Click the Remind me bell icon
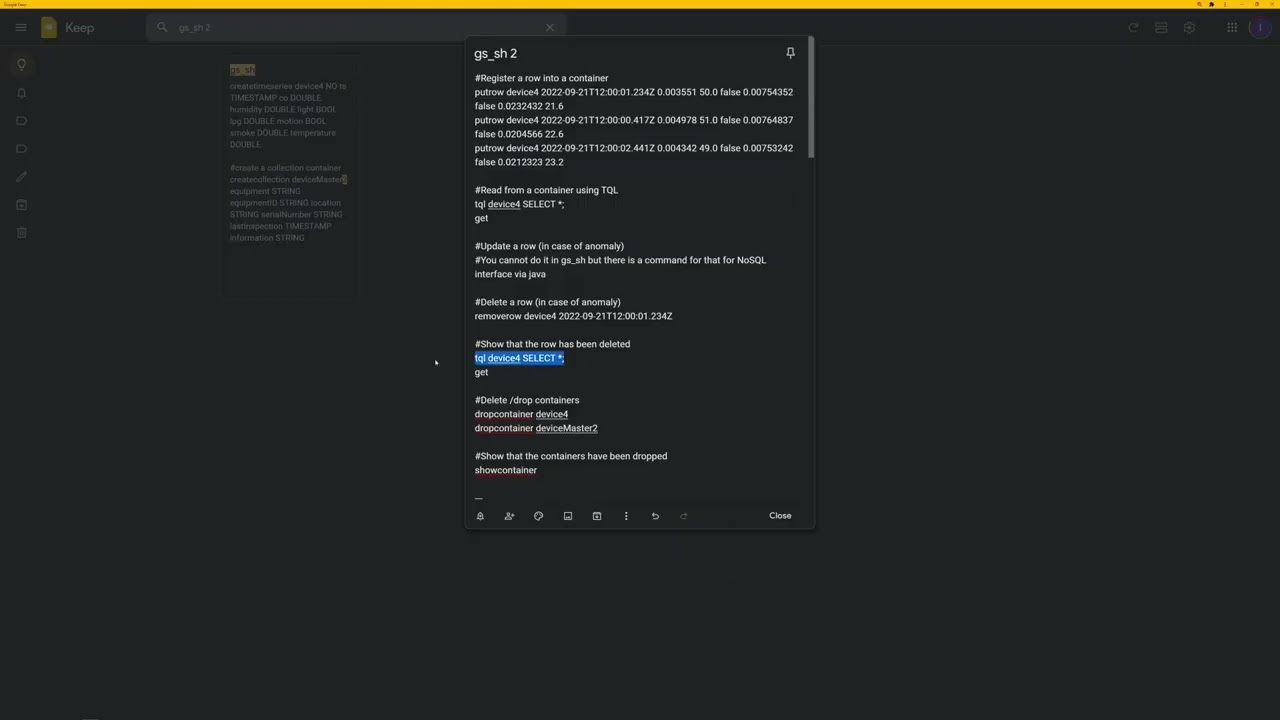 (x=480, y=516)
